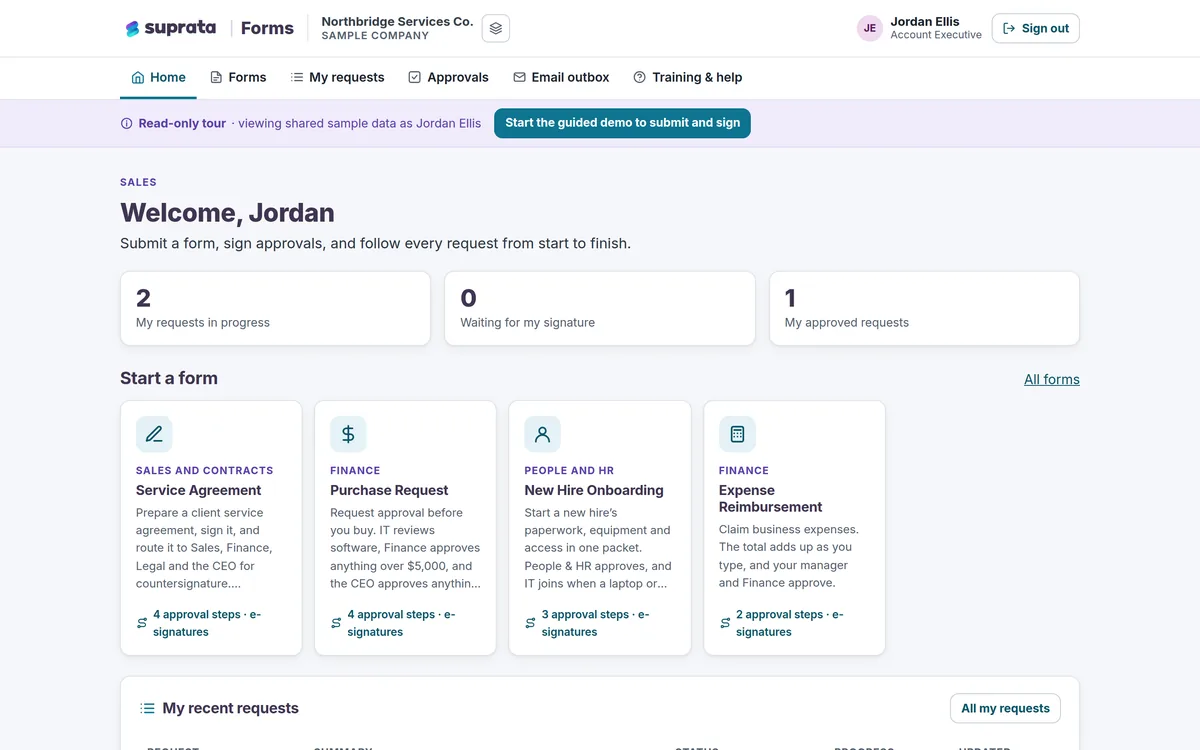Click the workflow icon beside 2 approval steps on Expense Reimbursement
Screen dimensions: 1200x750
tap(725, 623)
